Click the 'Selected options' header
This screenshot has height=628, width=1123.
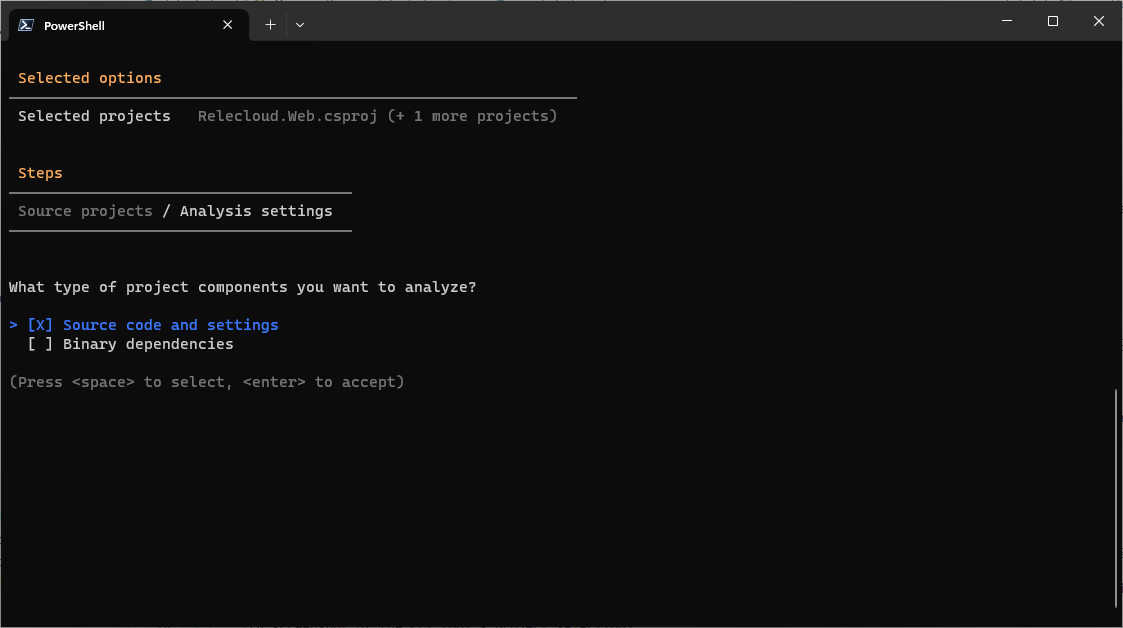(88, 77)
